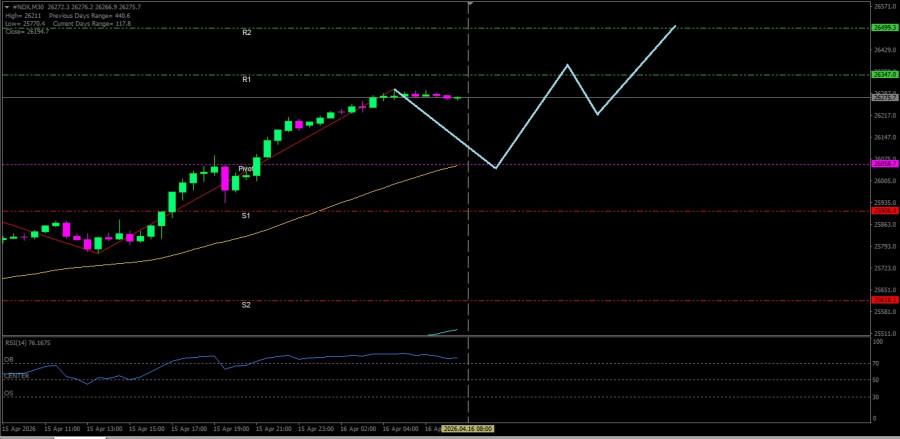Click the blue RSI line in indicator window
Image resolution: width=900 pixels, height=439 pixels.
tap(300, 358)
